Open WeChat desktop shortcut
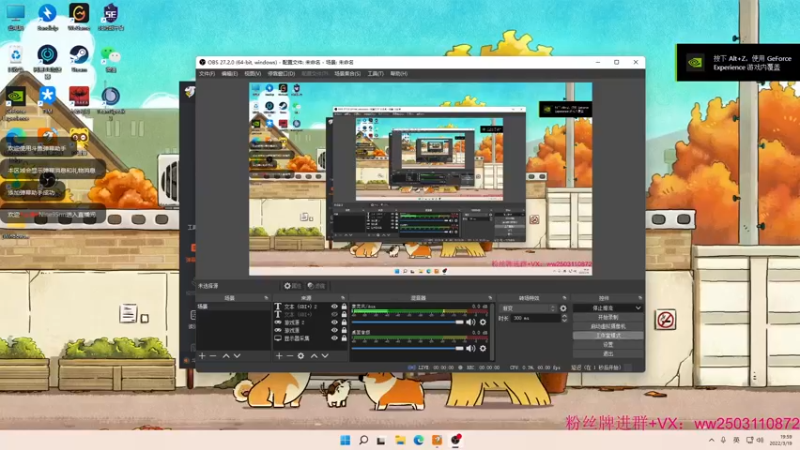Screen dimensions: 800x450 [111, 58]
